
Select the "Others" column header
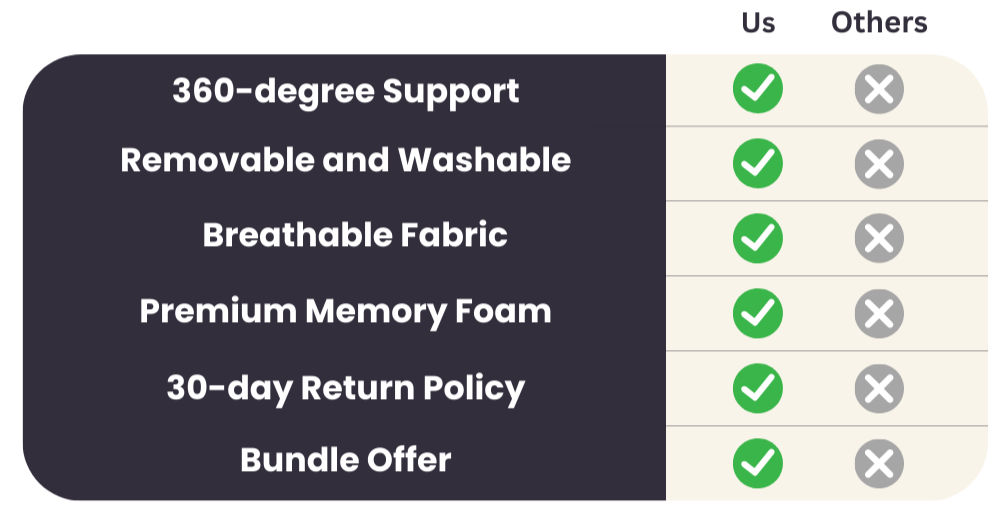(879, 22)
